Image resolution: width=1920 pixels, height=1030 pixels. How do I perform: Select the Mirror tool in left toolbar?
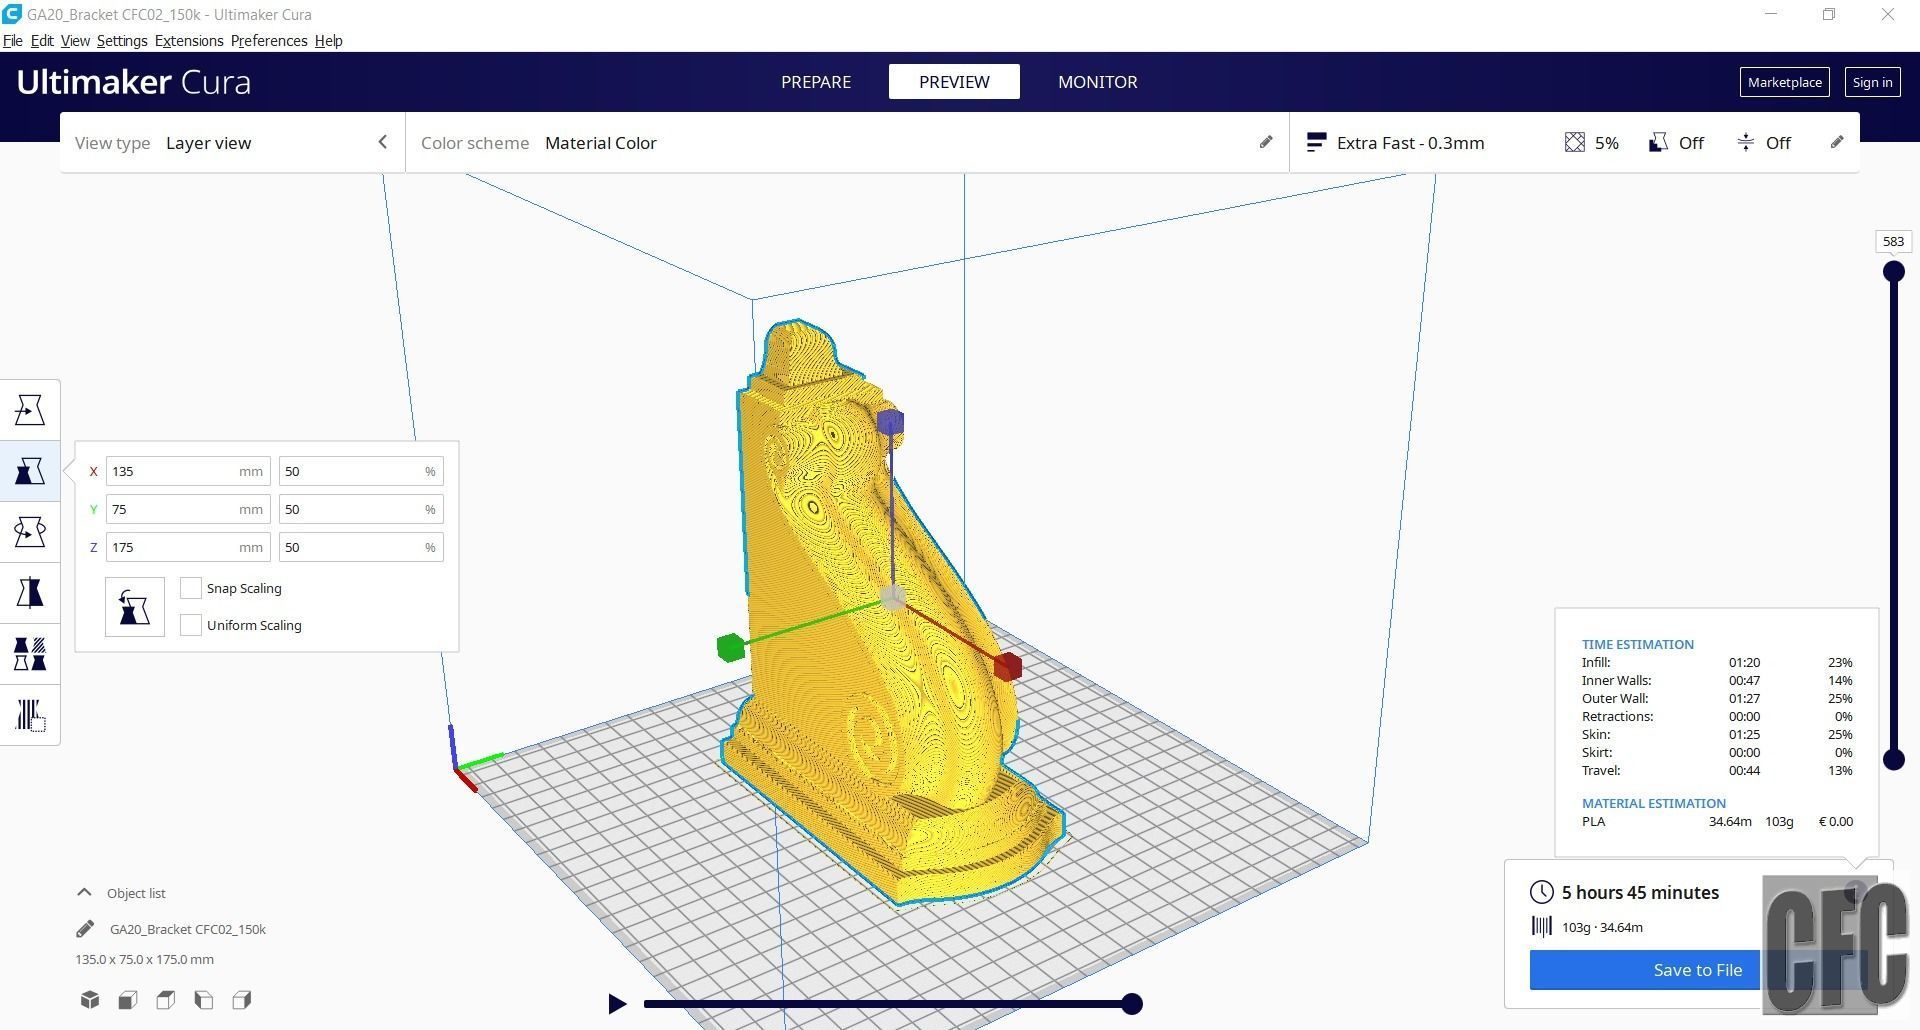point(30,593)
